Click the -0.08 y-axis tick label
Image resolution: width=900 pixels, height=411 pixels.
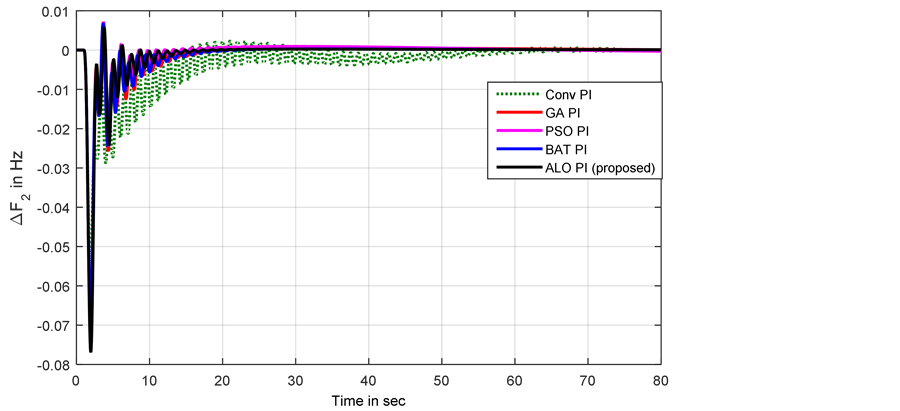tap(51, 365)
